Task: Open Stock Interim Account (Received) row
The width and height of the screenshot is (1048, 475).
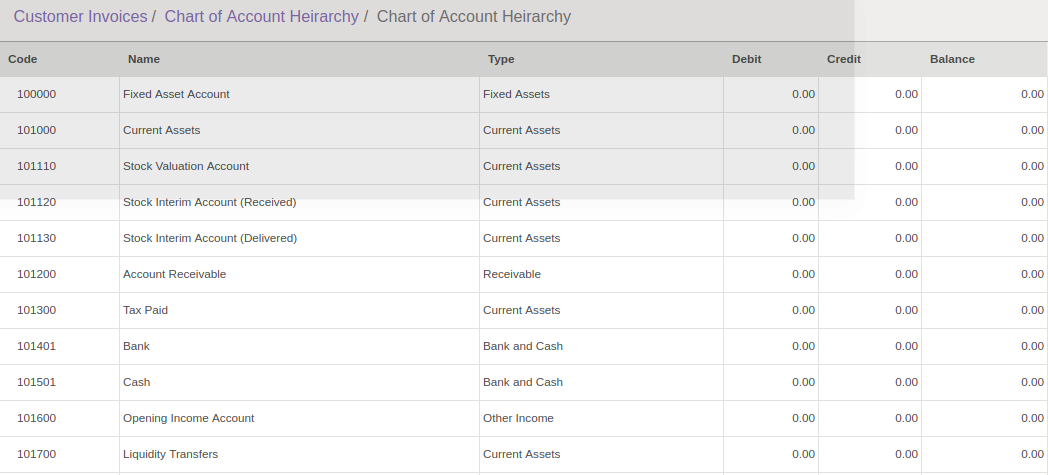Action: point(209,202)
